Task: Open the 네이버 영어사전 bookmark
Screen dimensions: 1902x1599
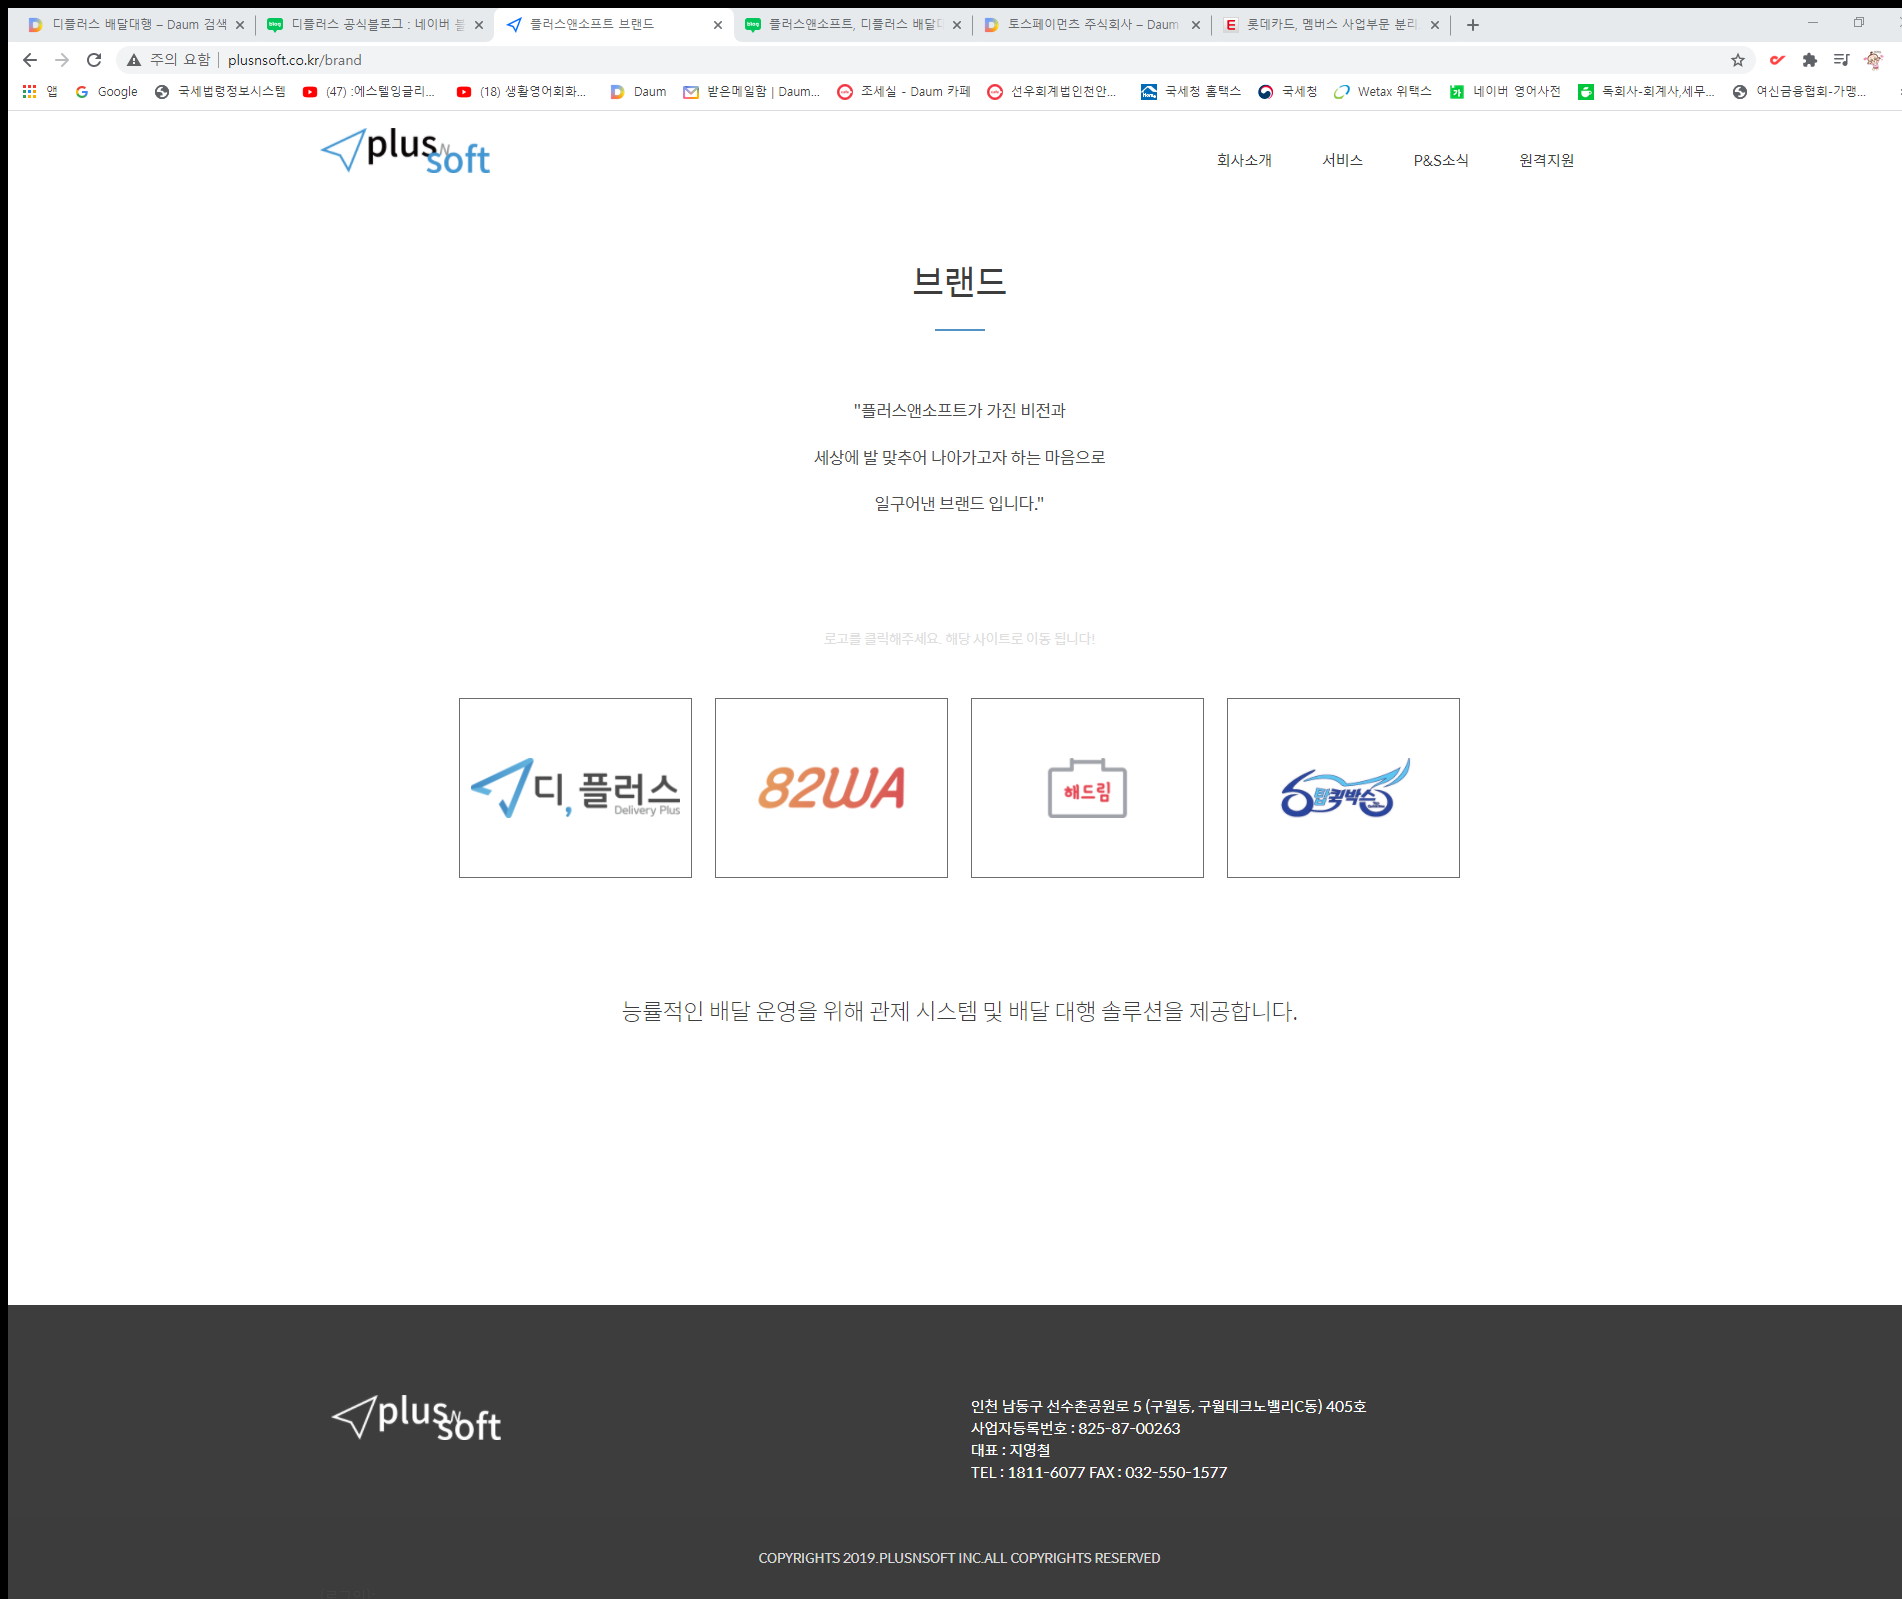Action: click(1505, 91)
